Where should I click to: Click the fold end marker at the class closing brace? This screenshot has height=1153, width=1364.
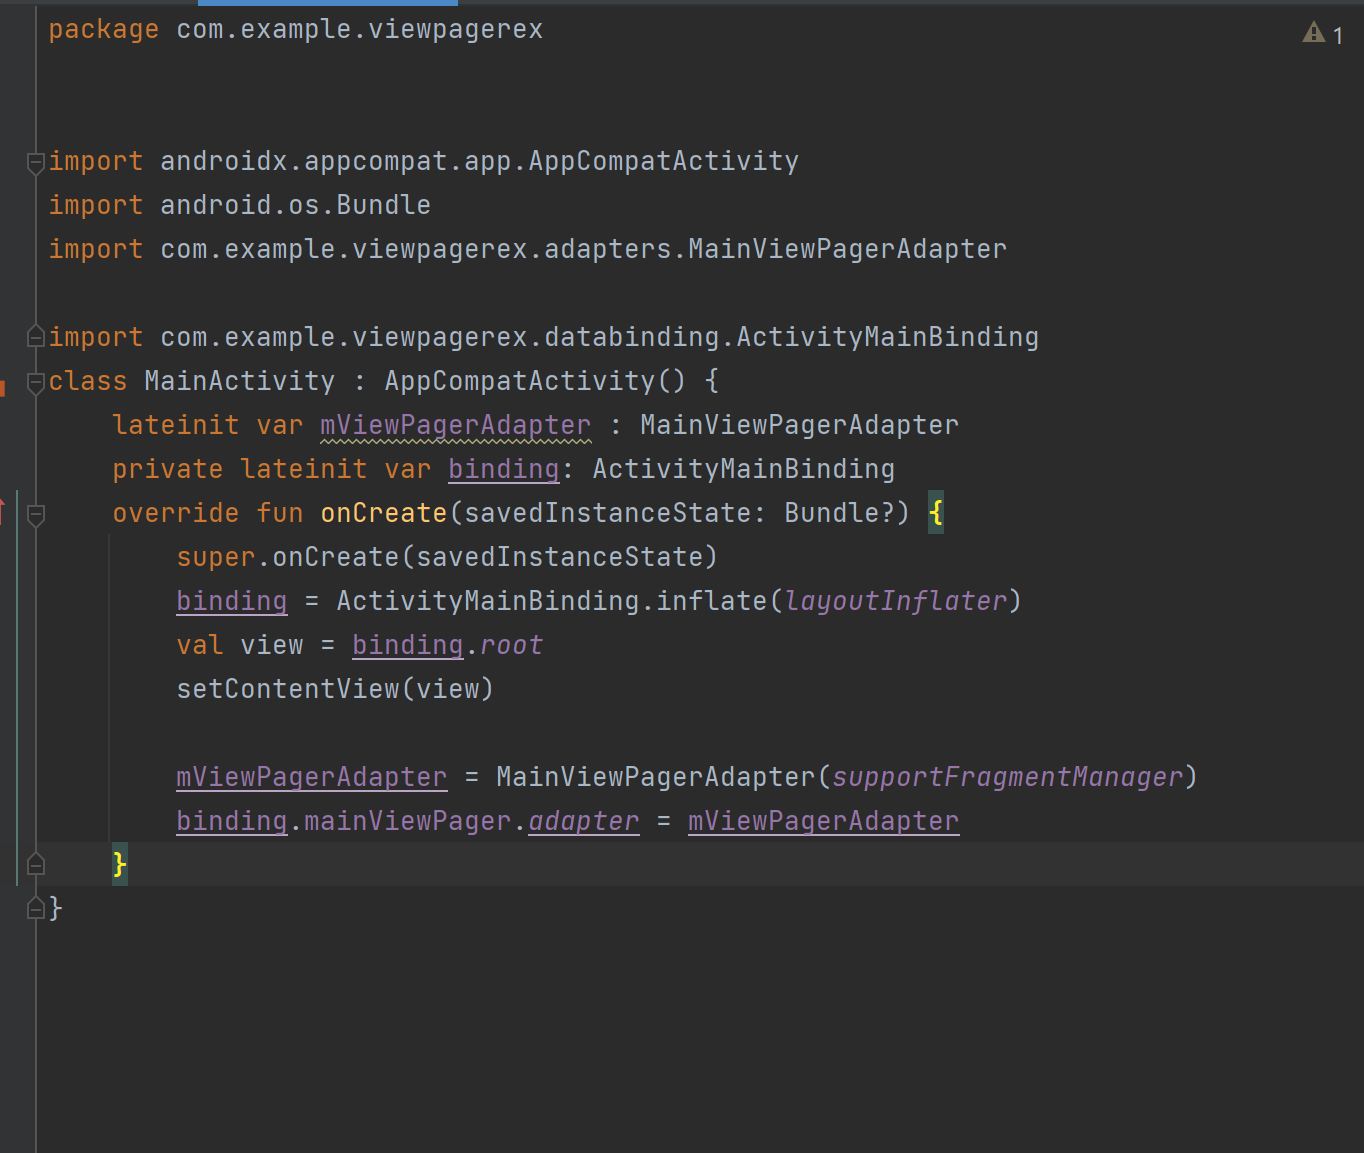[36, 908]
